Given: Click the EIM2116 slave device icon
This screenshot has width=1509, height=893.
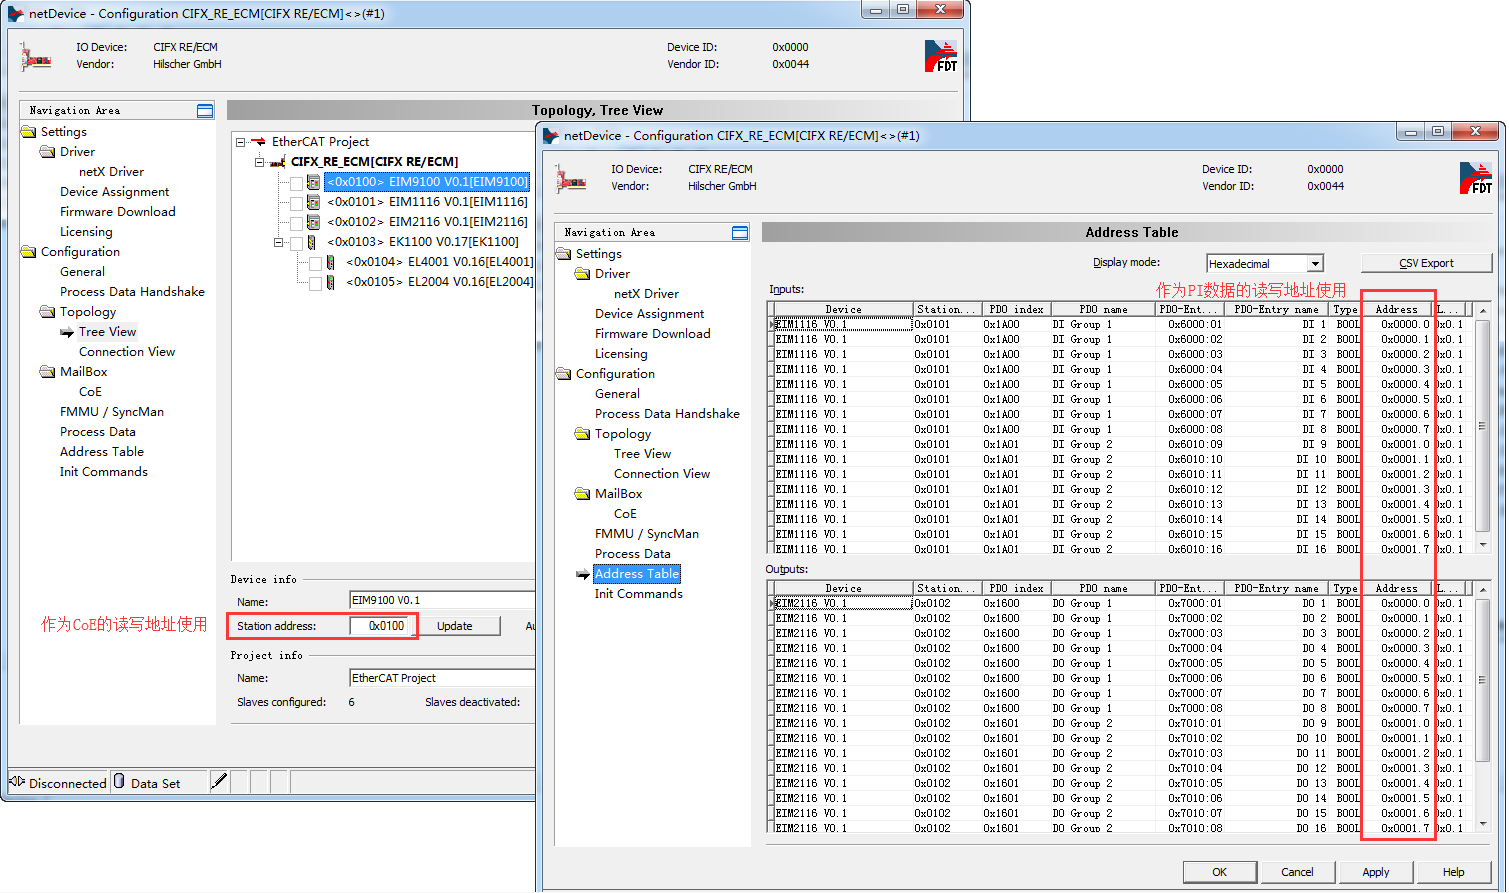Looking at the screenshot, I should coord(313,222).
